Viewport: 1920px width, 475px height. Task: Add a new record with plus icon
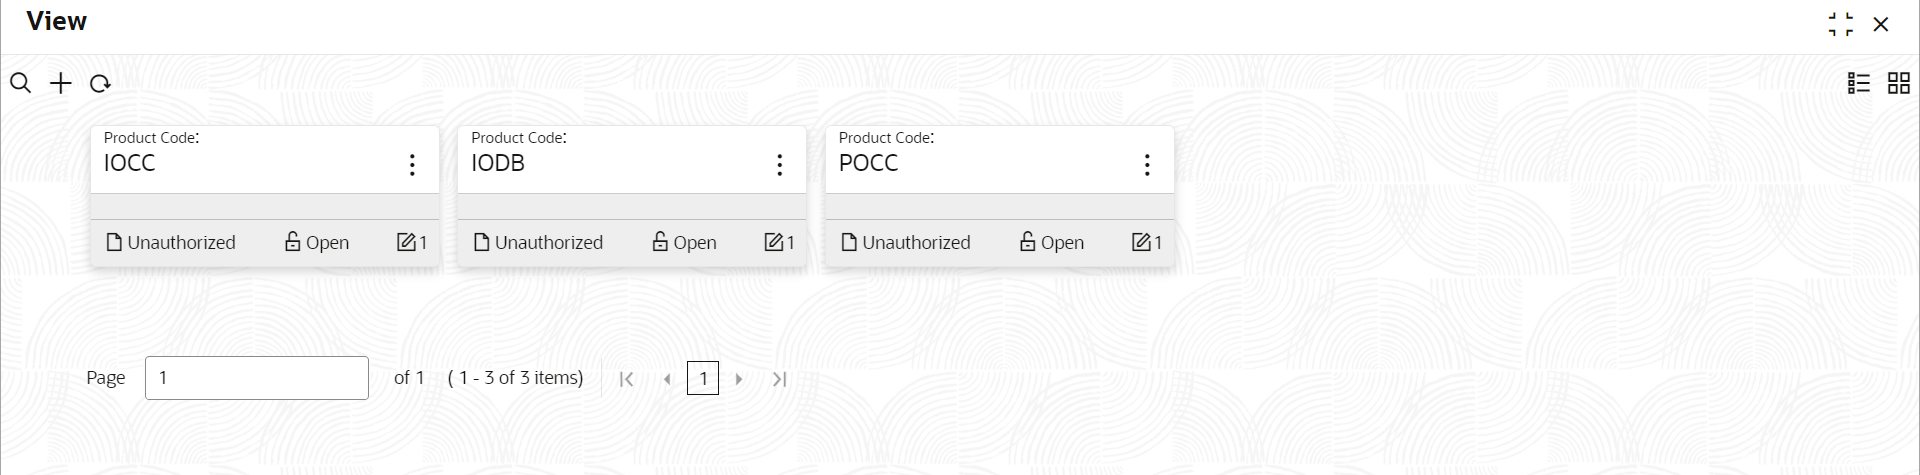(x=61, y=83)
